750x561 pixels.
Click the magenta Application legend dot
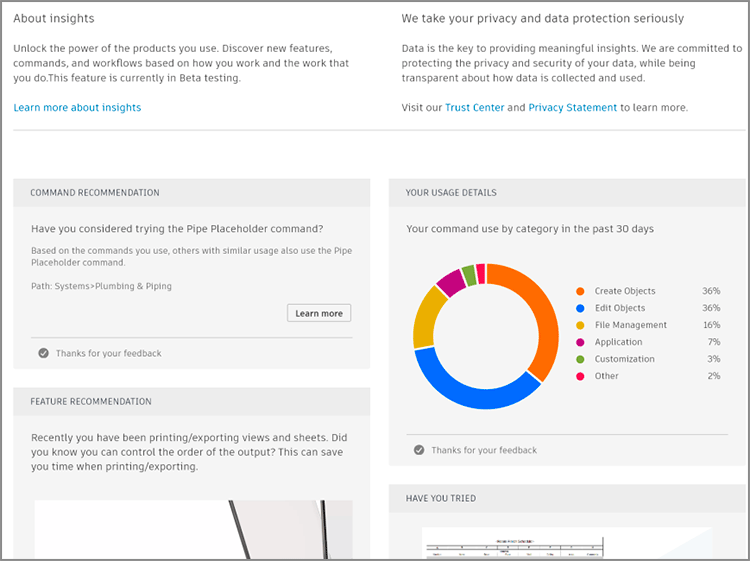click(580, 342)
